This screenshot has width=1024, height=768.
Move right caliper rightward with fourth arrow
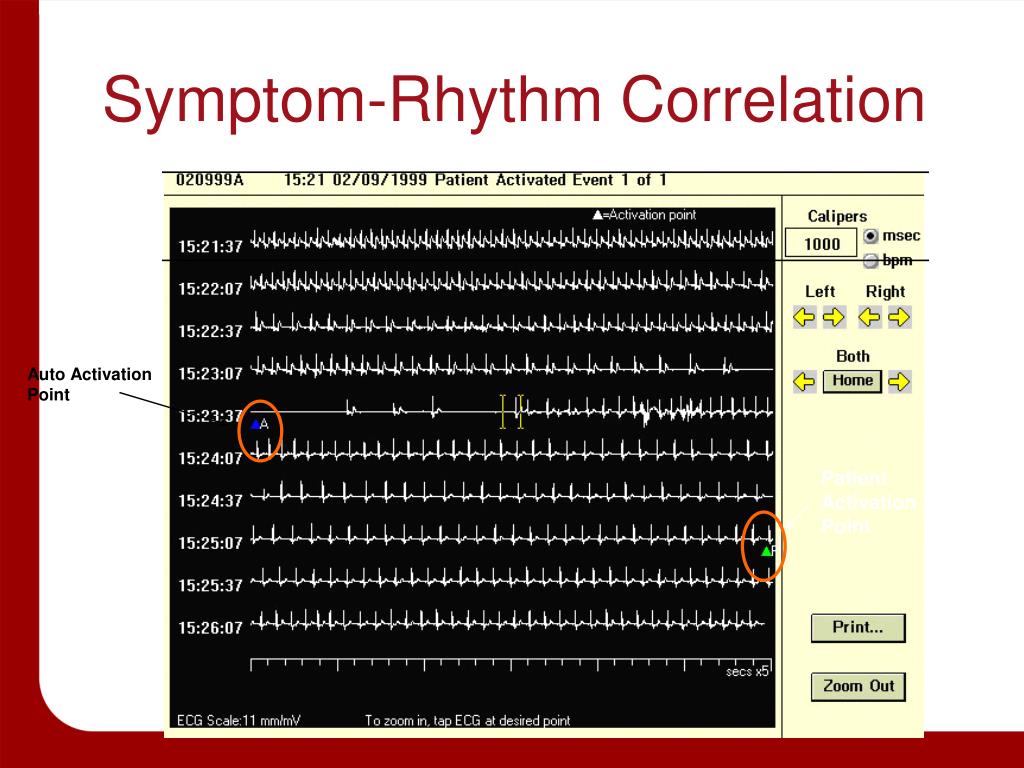click(x=899, y=317)
